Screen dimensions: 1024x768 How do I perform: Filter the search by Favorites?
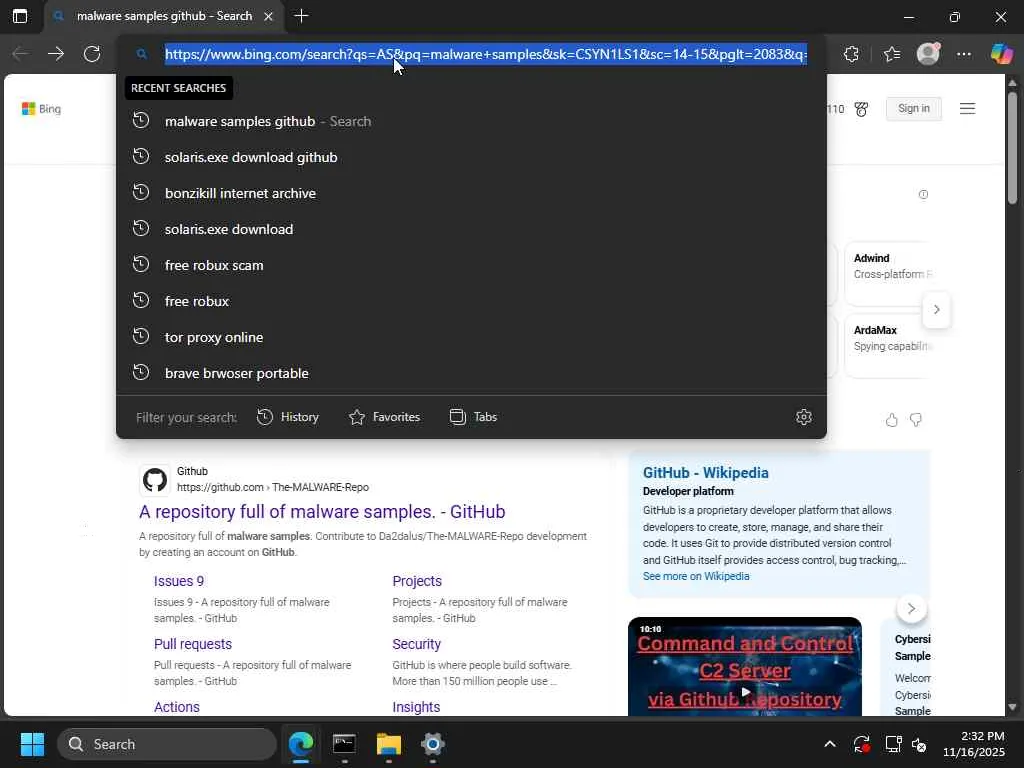(385, 417)
